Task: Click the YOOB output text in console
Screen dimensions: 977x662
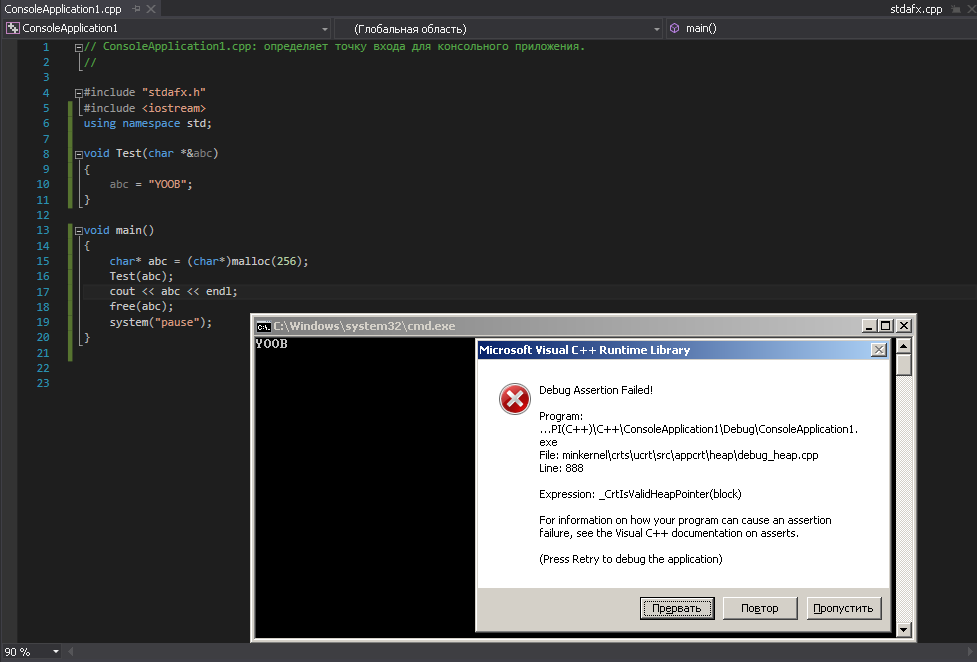Action: click(272, 344)
